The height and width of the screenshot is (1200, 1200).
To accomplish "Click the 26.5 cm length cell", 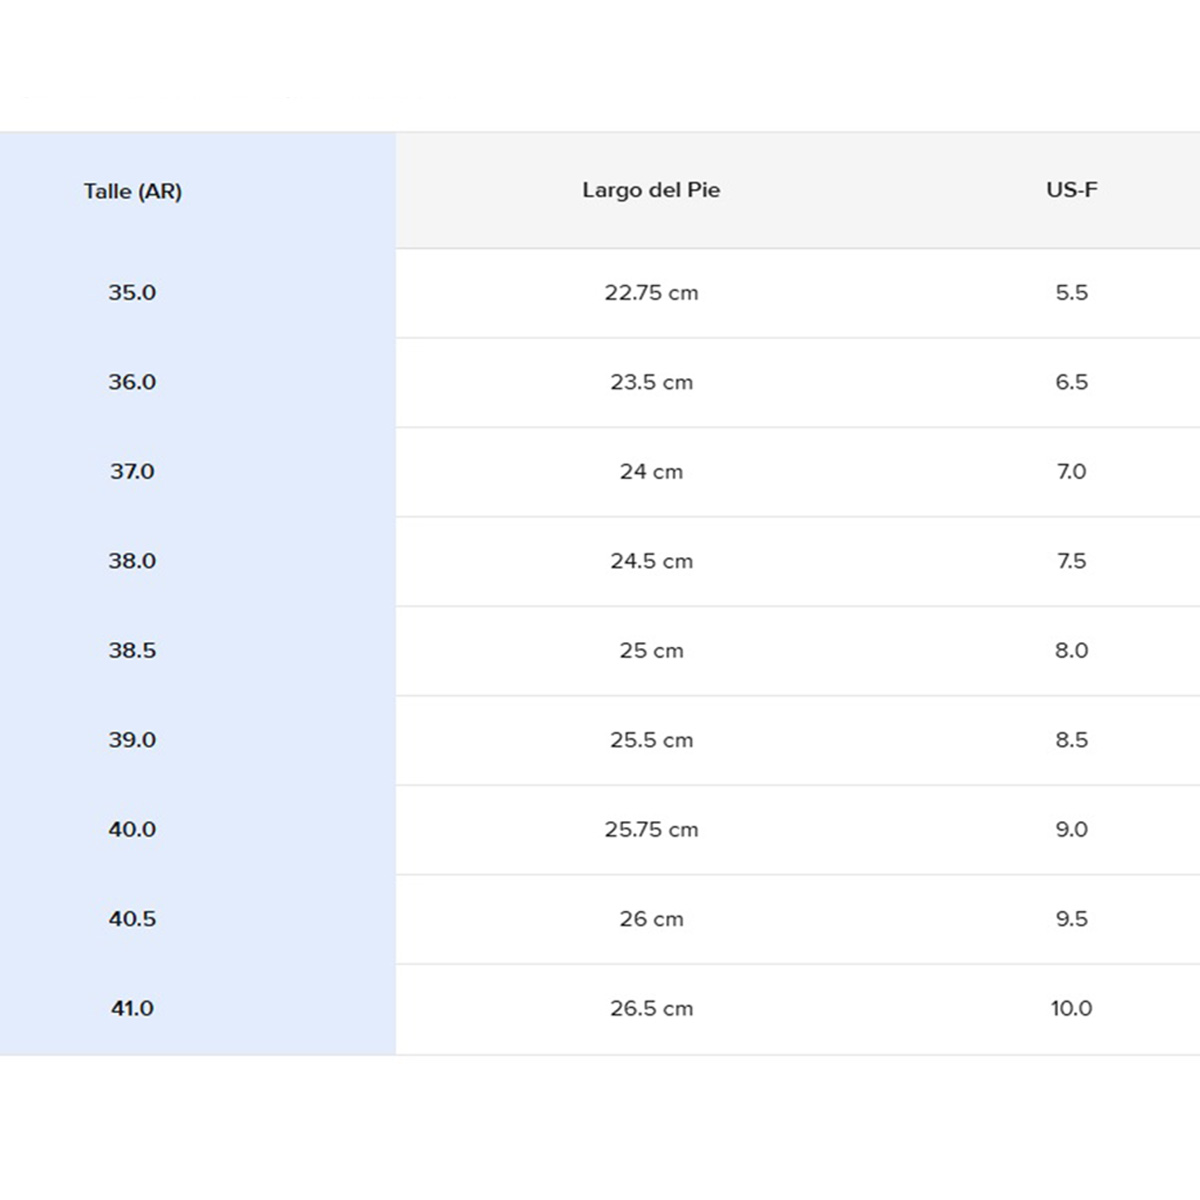I will 651,1008.
